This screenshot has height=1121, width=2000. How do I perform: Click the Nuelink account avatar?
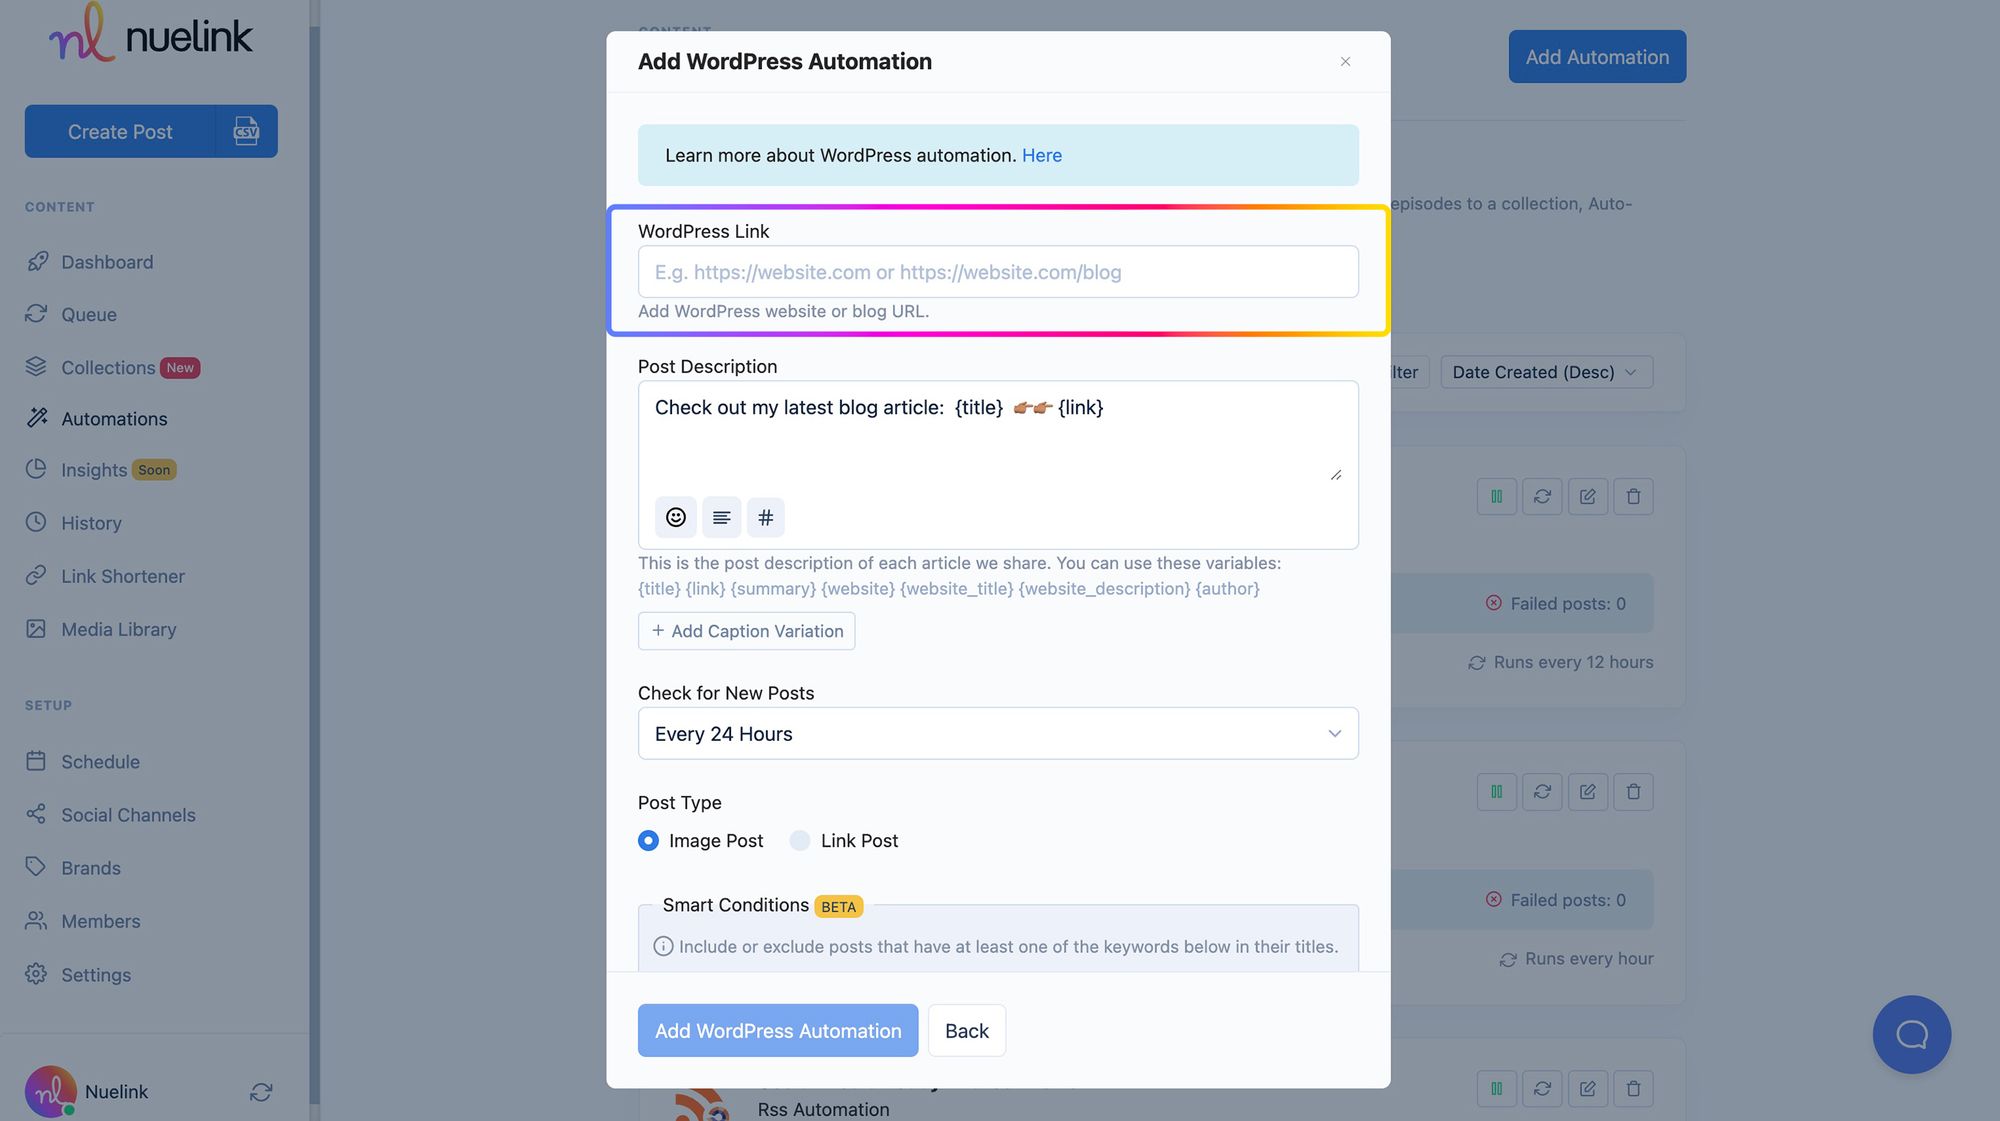pos(50,1091)
